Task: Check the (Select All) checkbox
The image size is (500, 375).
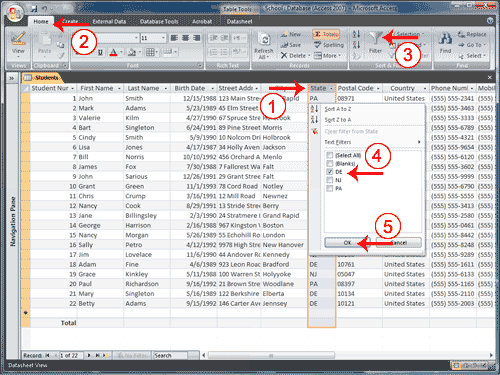Action: (x=330, y=155)
